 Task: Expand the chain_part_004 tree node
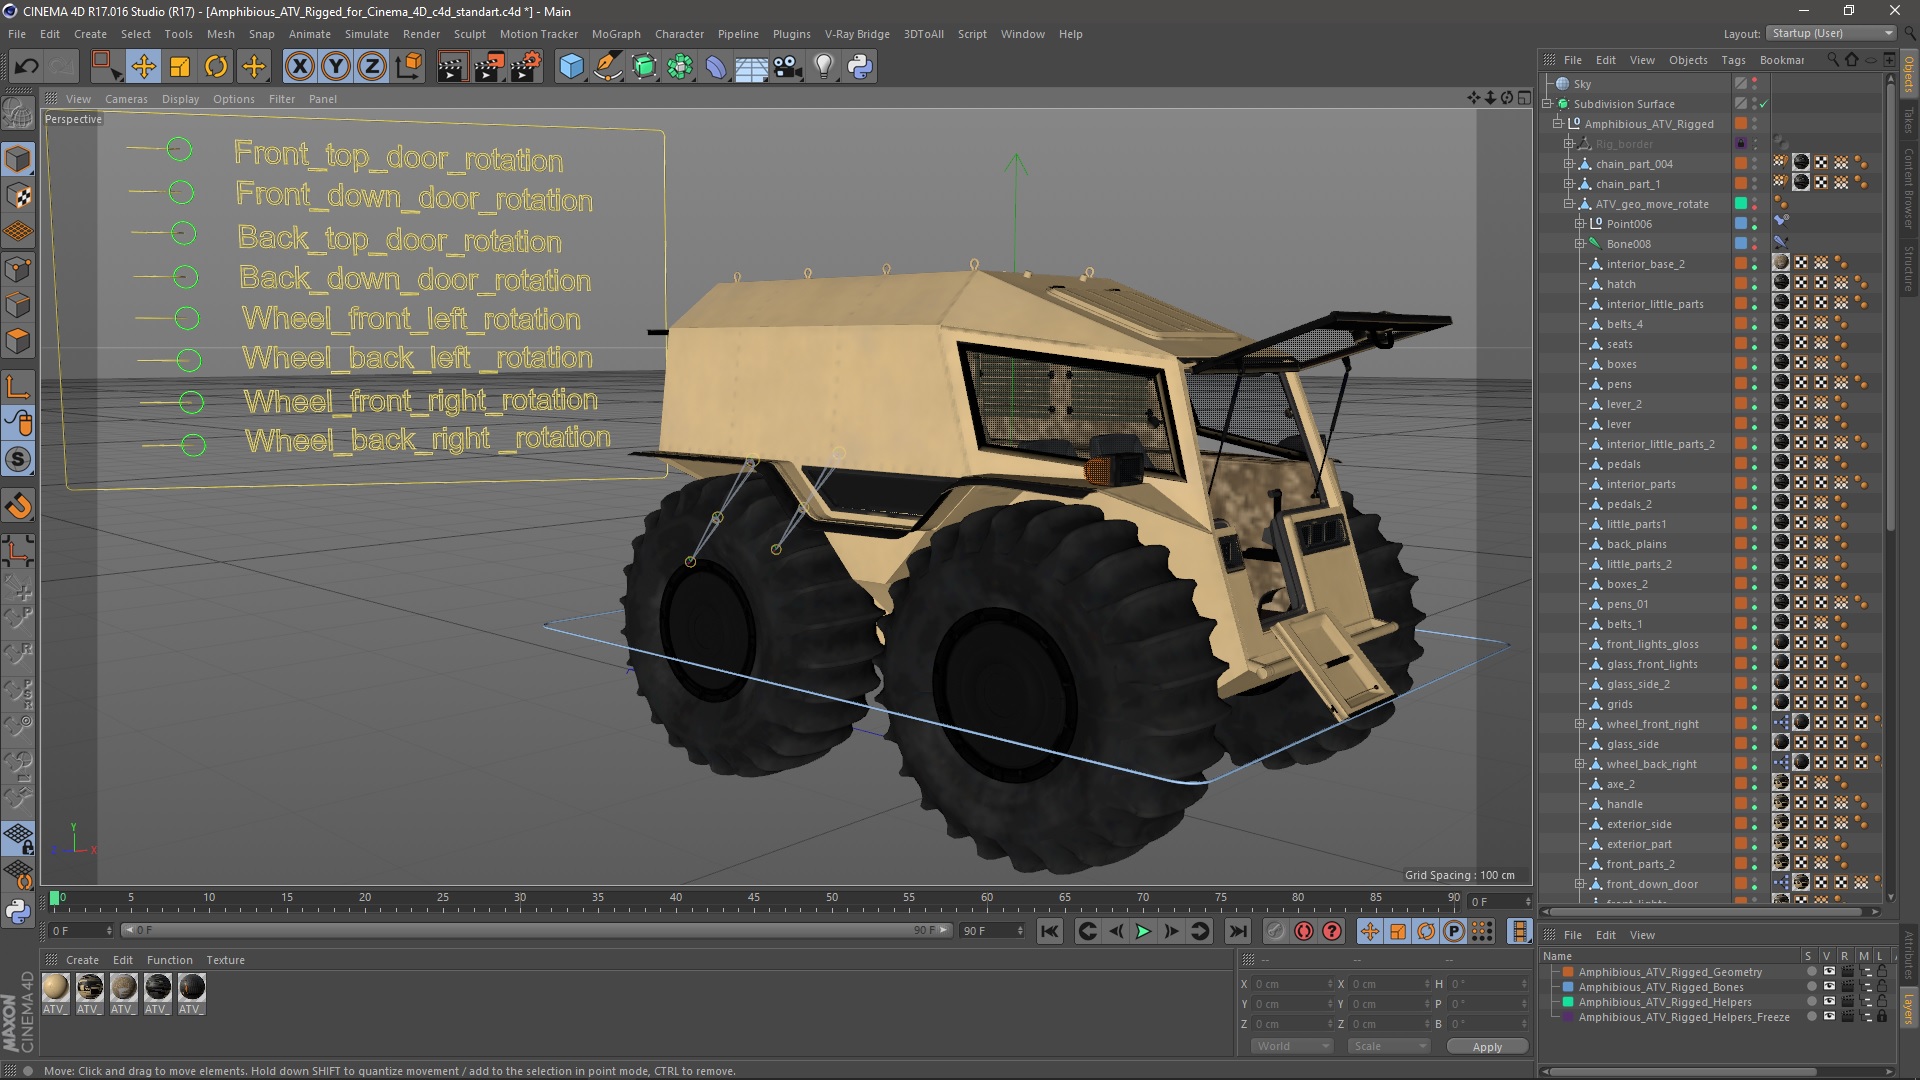click(1569, 164)
